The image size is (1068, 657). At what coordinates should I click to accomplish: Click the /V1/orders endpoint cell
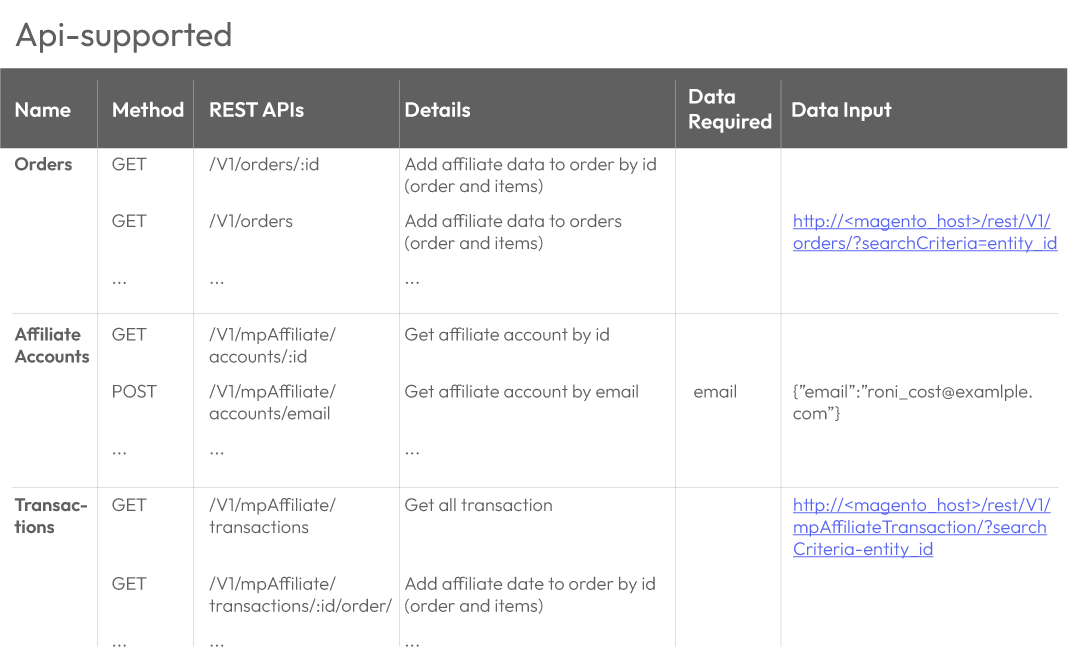coord(251,221)
